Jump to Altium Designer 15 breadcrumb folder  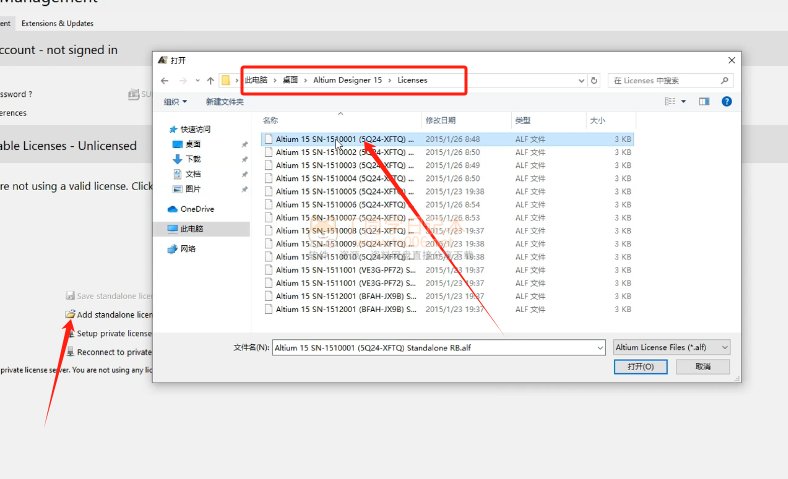347,80
